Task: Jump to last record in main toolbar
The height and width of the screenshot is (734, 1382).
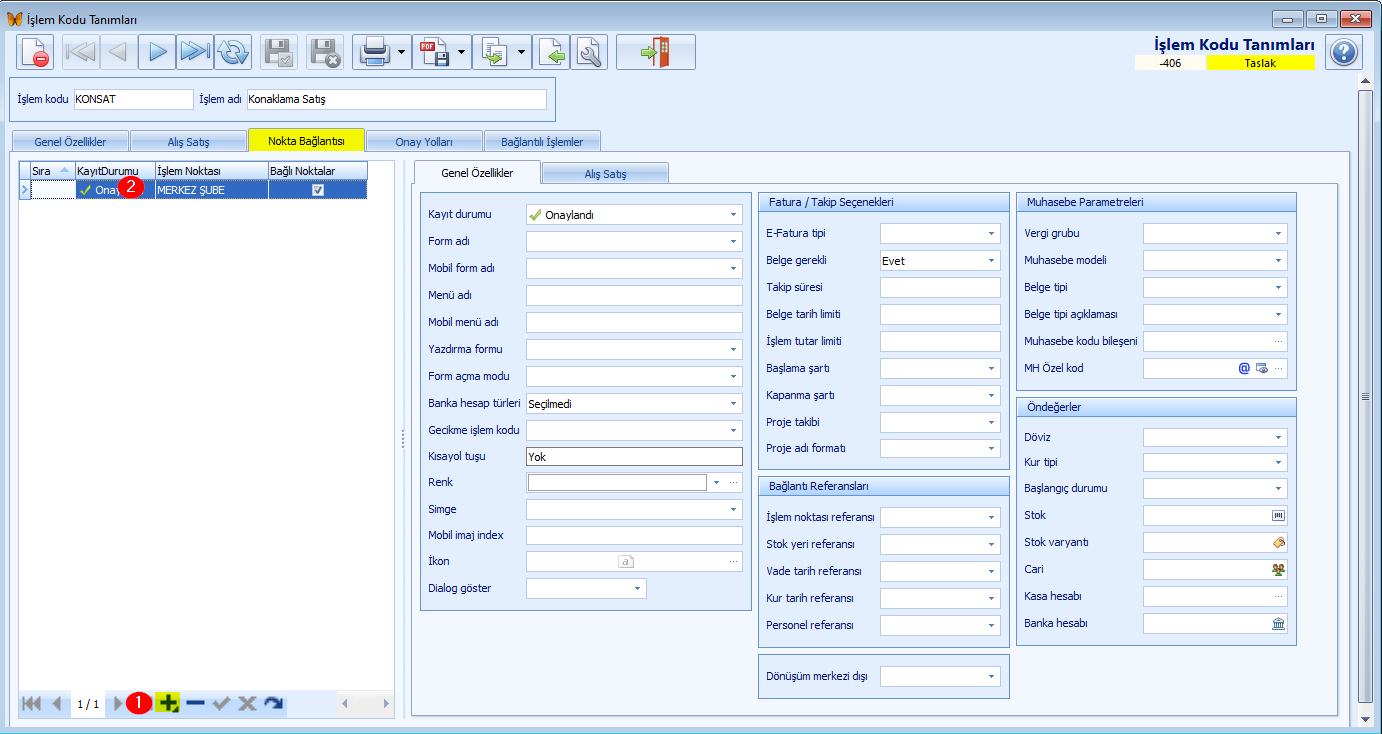Action: [x=195, y=52]
